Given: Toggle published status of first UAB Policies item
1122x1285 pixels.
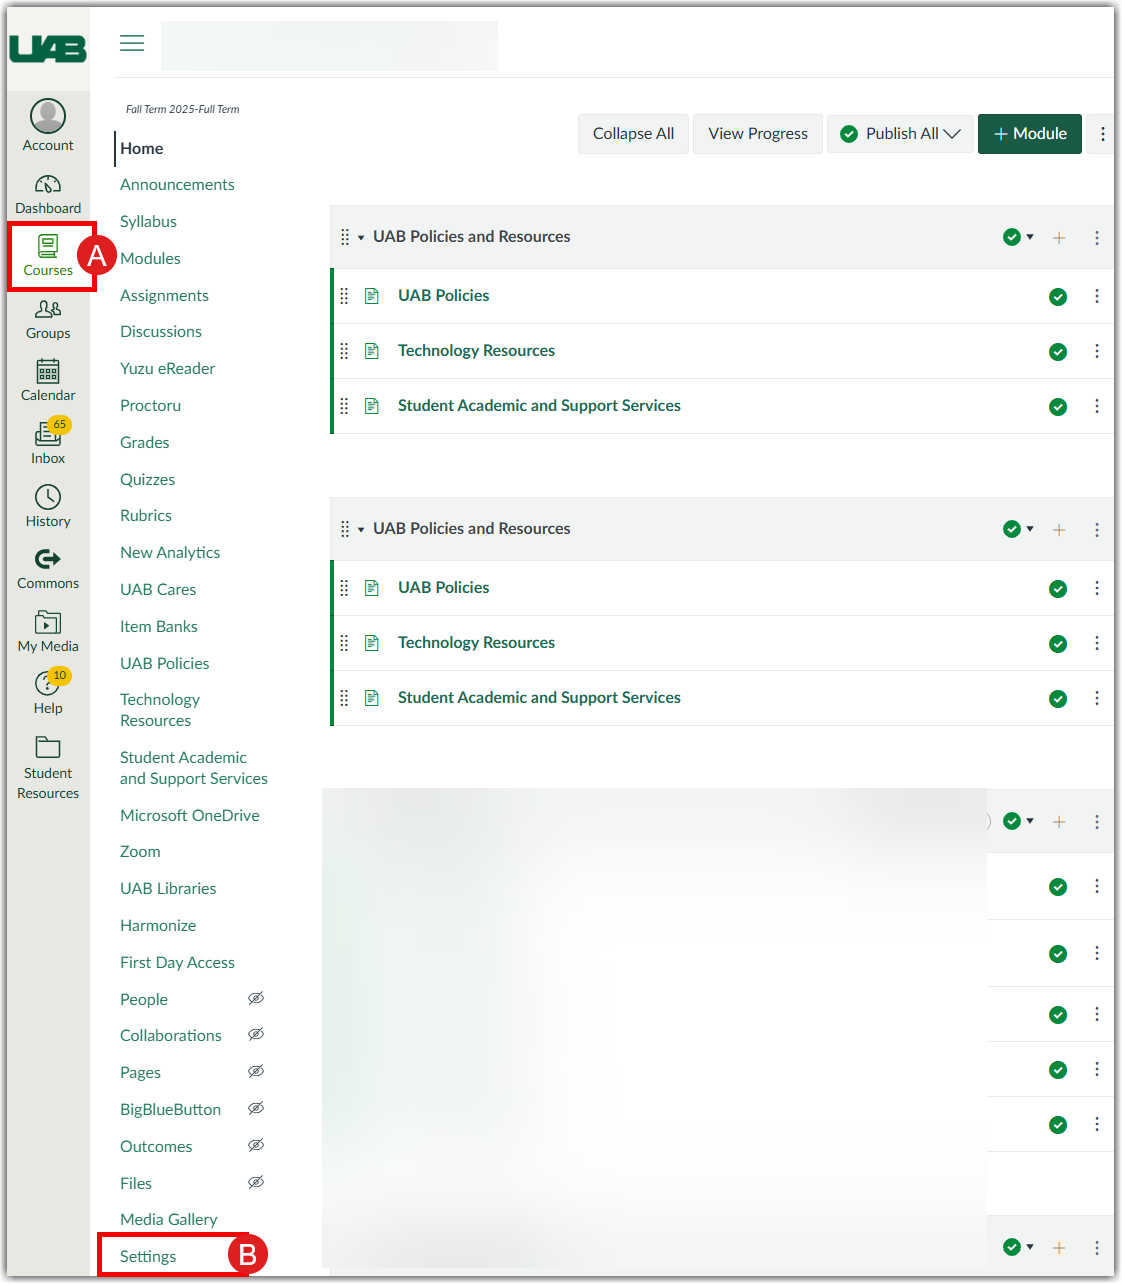Looking at the screenshot, I should [x=1057, y=297].
